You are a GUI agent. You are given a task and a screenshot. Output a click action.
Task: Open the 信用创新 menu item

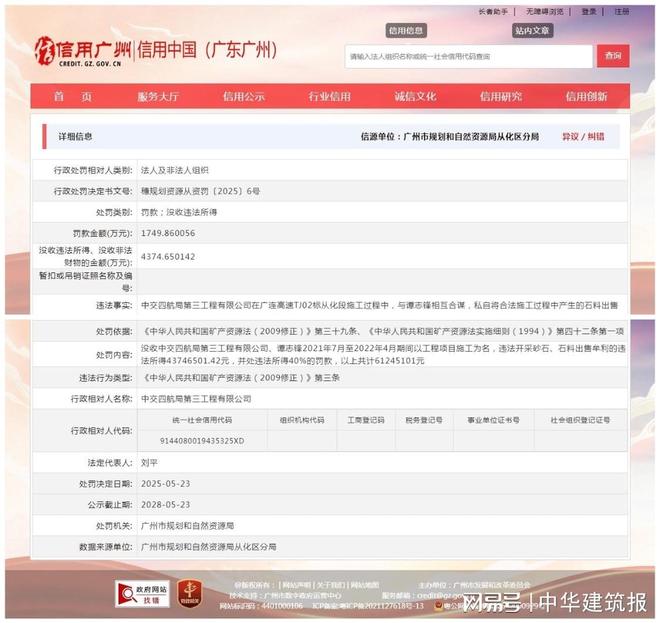click(x=586, y=97)
